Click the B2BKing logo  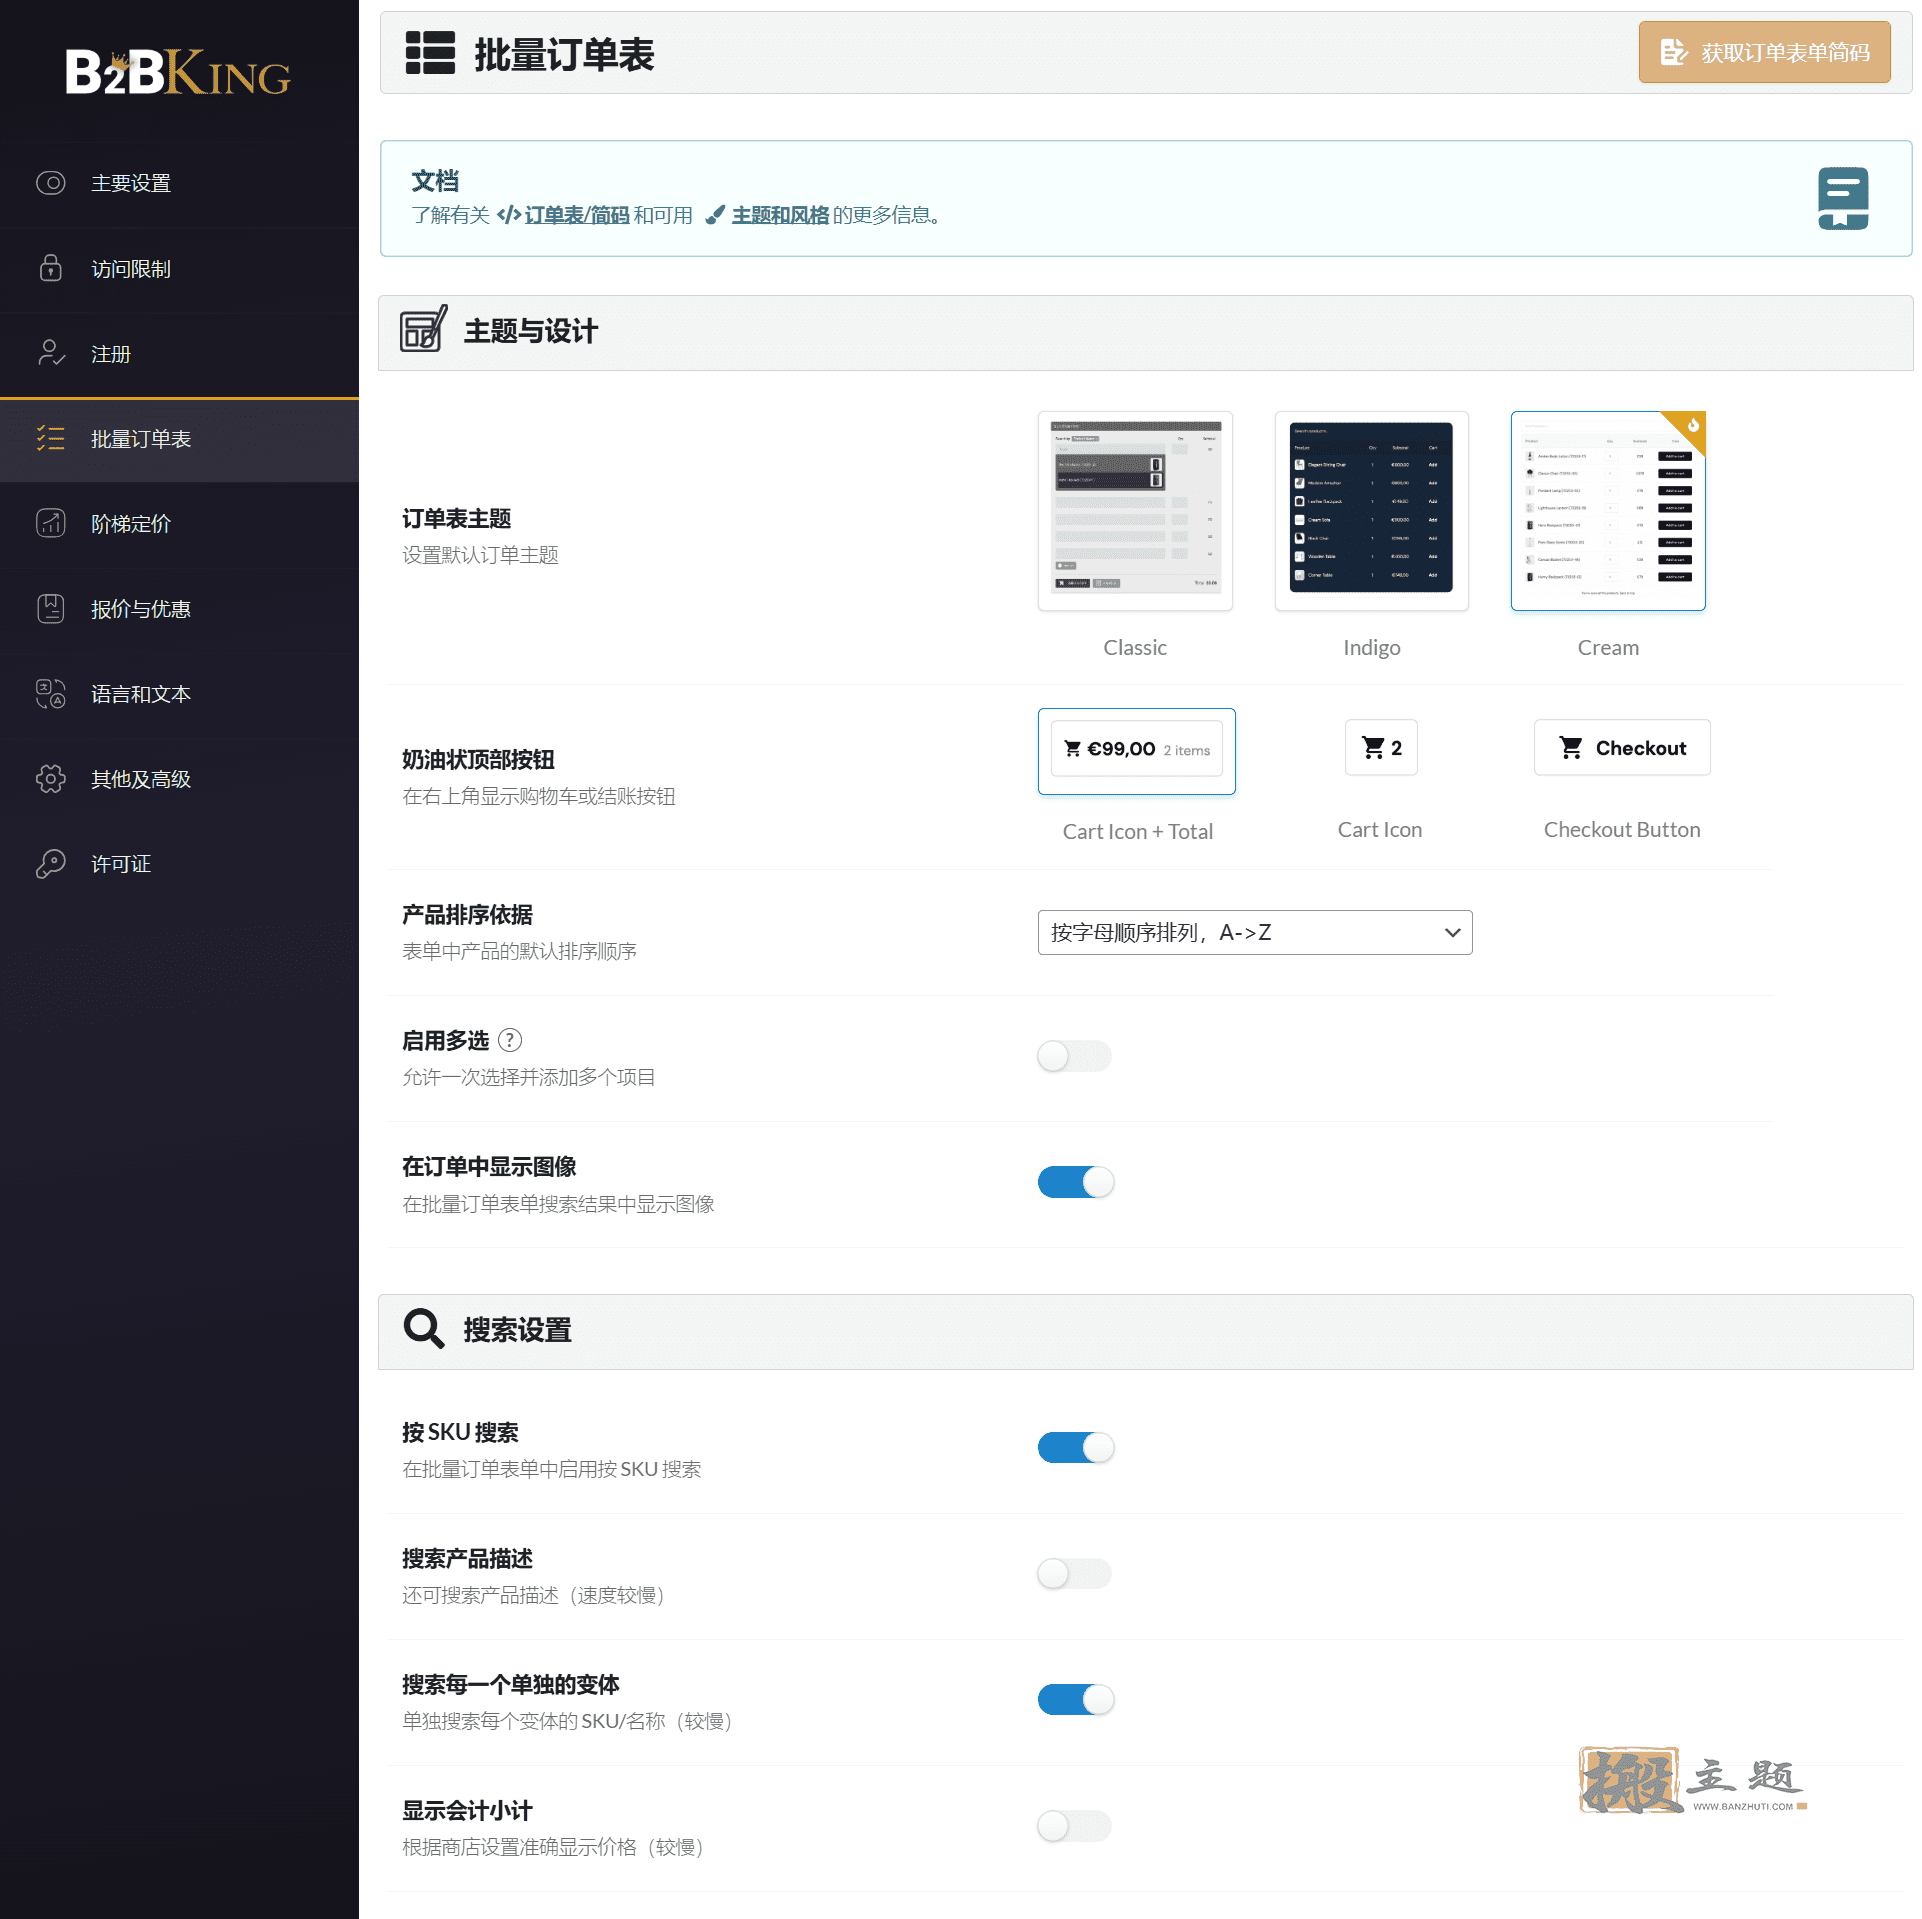click(178, 72)
